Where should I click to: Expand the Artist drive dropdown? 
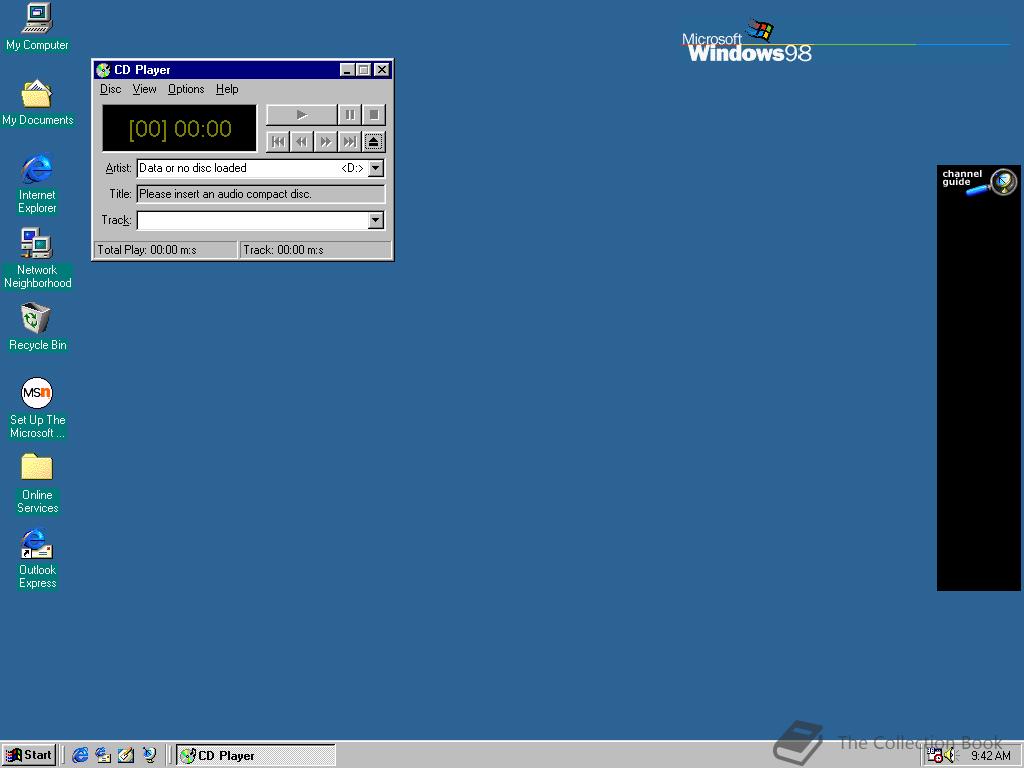click(x=376, y=168)
